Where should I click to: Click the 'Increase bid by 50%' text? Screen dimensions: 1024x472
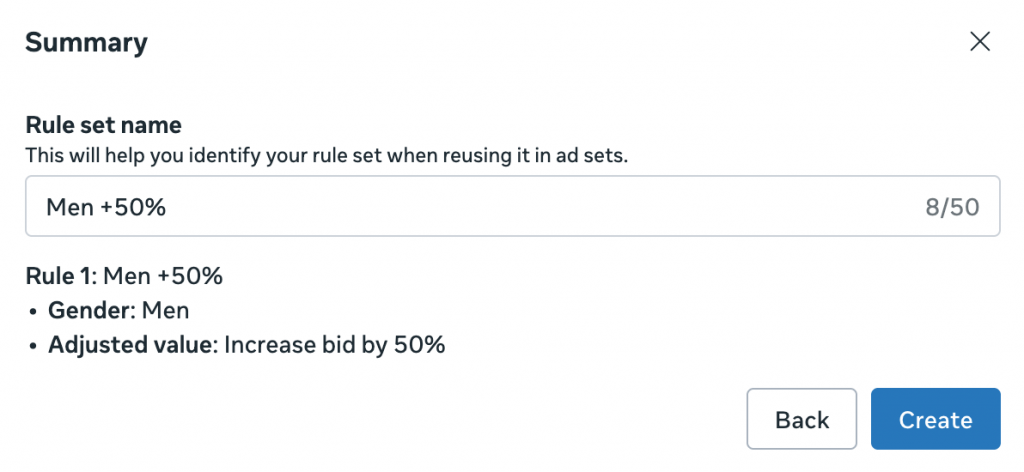pos(334,346)
